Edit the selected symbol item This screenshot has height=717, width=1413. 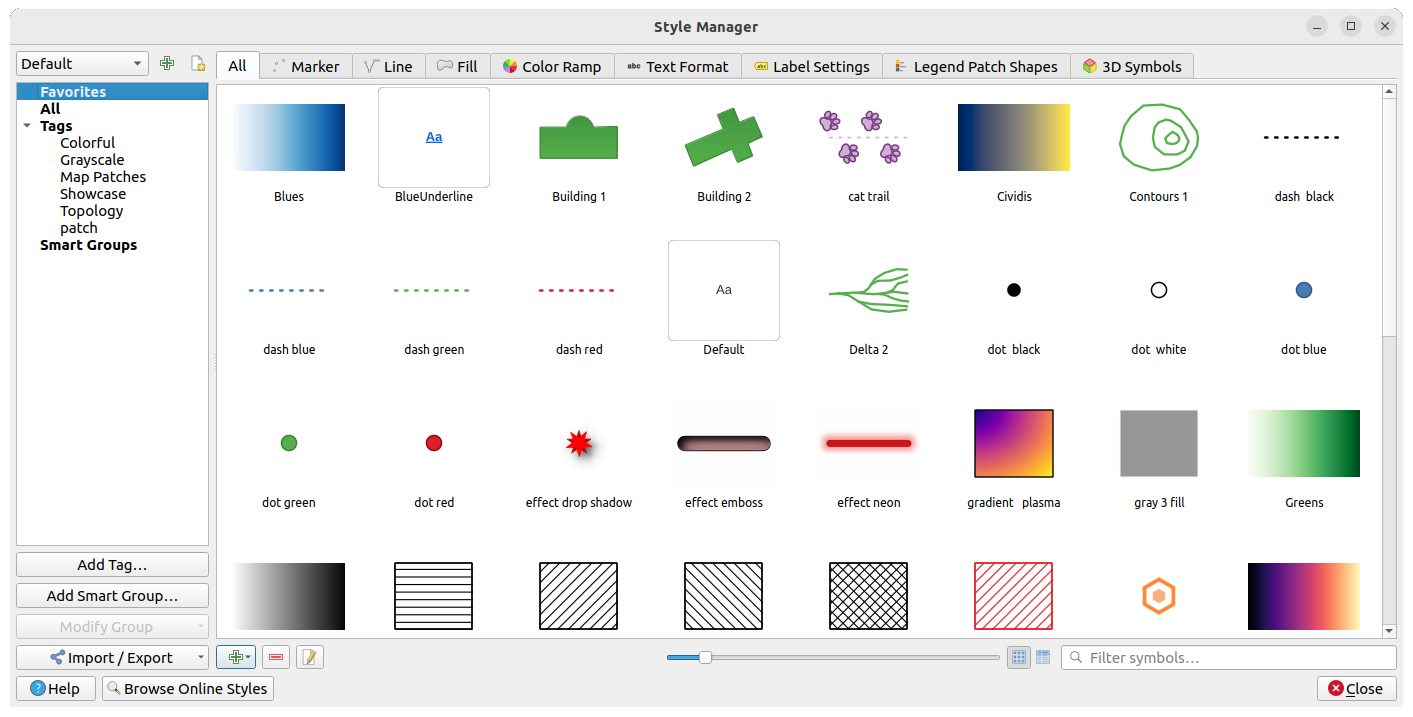click(309, 657)
